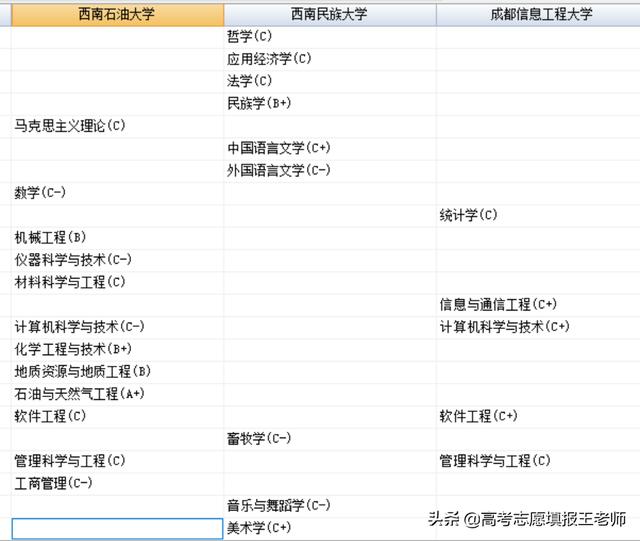640x541 pixels.
Task: Select the cell 中国语言文学(C+)
Action: coord(330,149)
